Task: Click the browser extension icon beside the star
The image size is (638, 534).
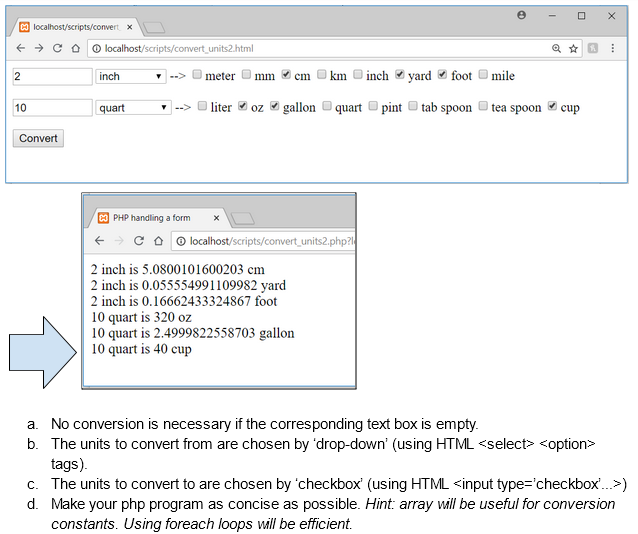Action: (x=593, y=48)
